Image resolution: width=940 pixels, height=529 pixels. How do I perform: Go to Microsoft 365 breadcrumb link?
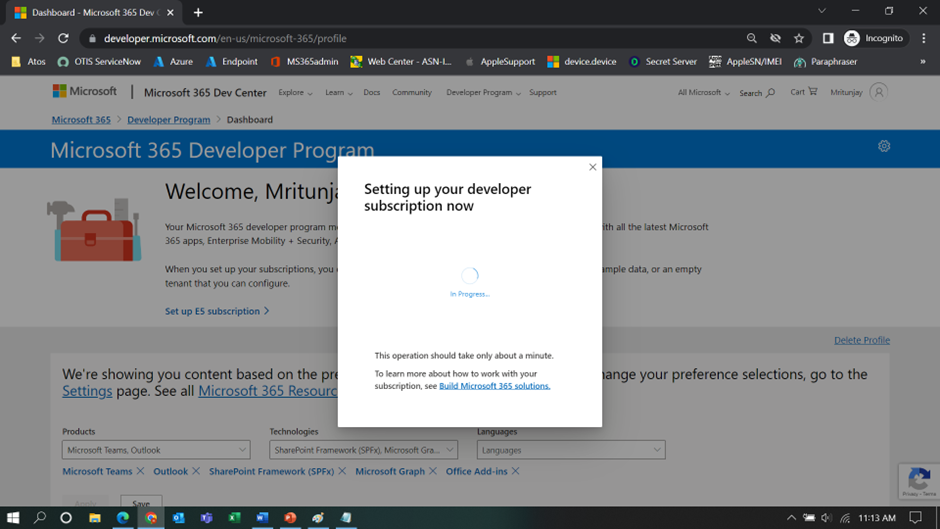pyautogui.click(x=81, y=119)
